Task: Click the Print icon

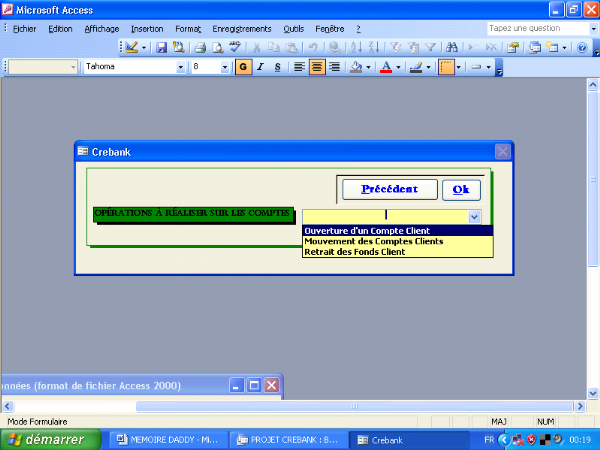Action: pyautogui.click(x=200, y=47)
